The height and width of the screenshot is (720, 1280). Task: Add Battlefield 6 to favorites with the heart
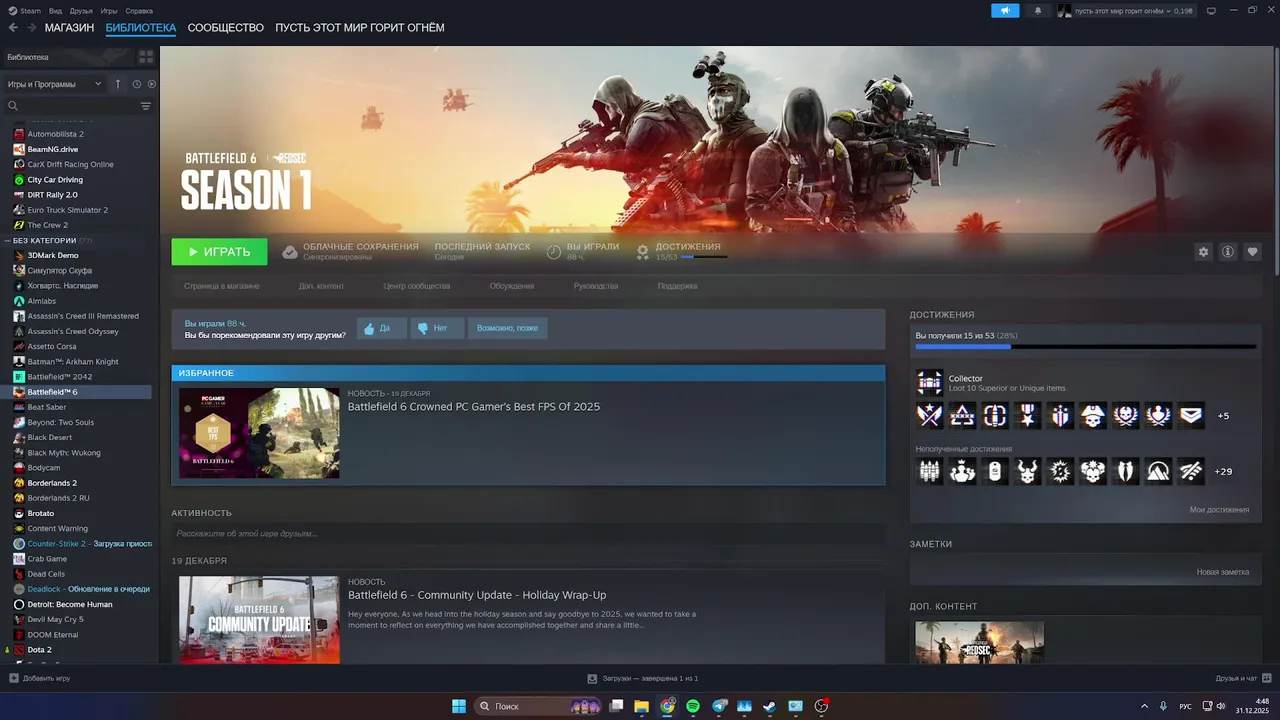pyautogui.click(x=1252, y=252)
